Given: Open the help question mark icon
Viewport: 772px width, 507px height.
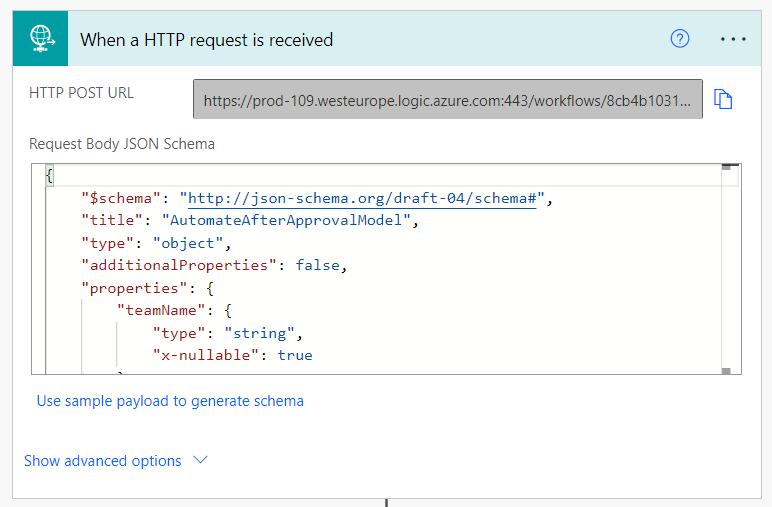Looking at the screenshot, I should pyautogui.click(x=679, y=38).
